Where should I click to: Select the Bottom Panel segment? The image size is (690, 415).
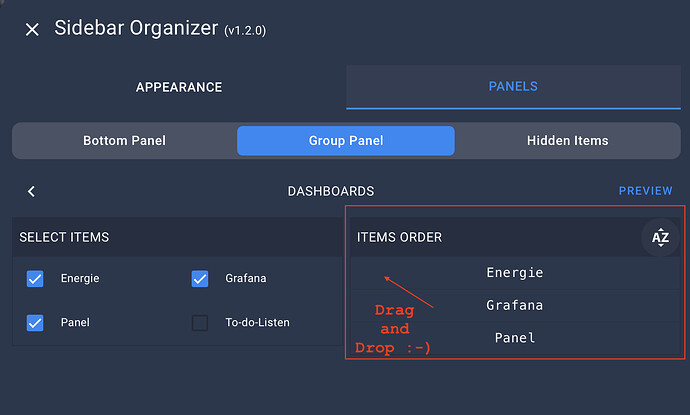[x=124, y=141]
